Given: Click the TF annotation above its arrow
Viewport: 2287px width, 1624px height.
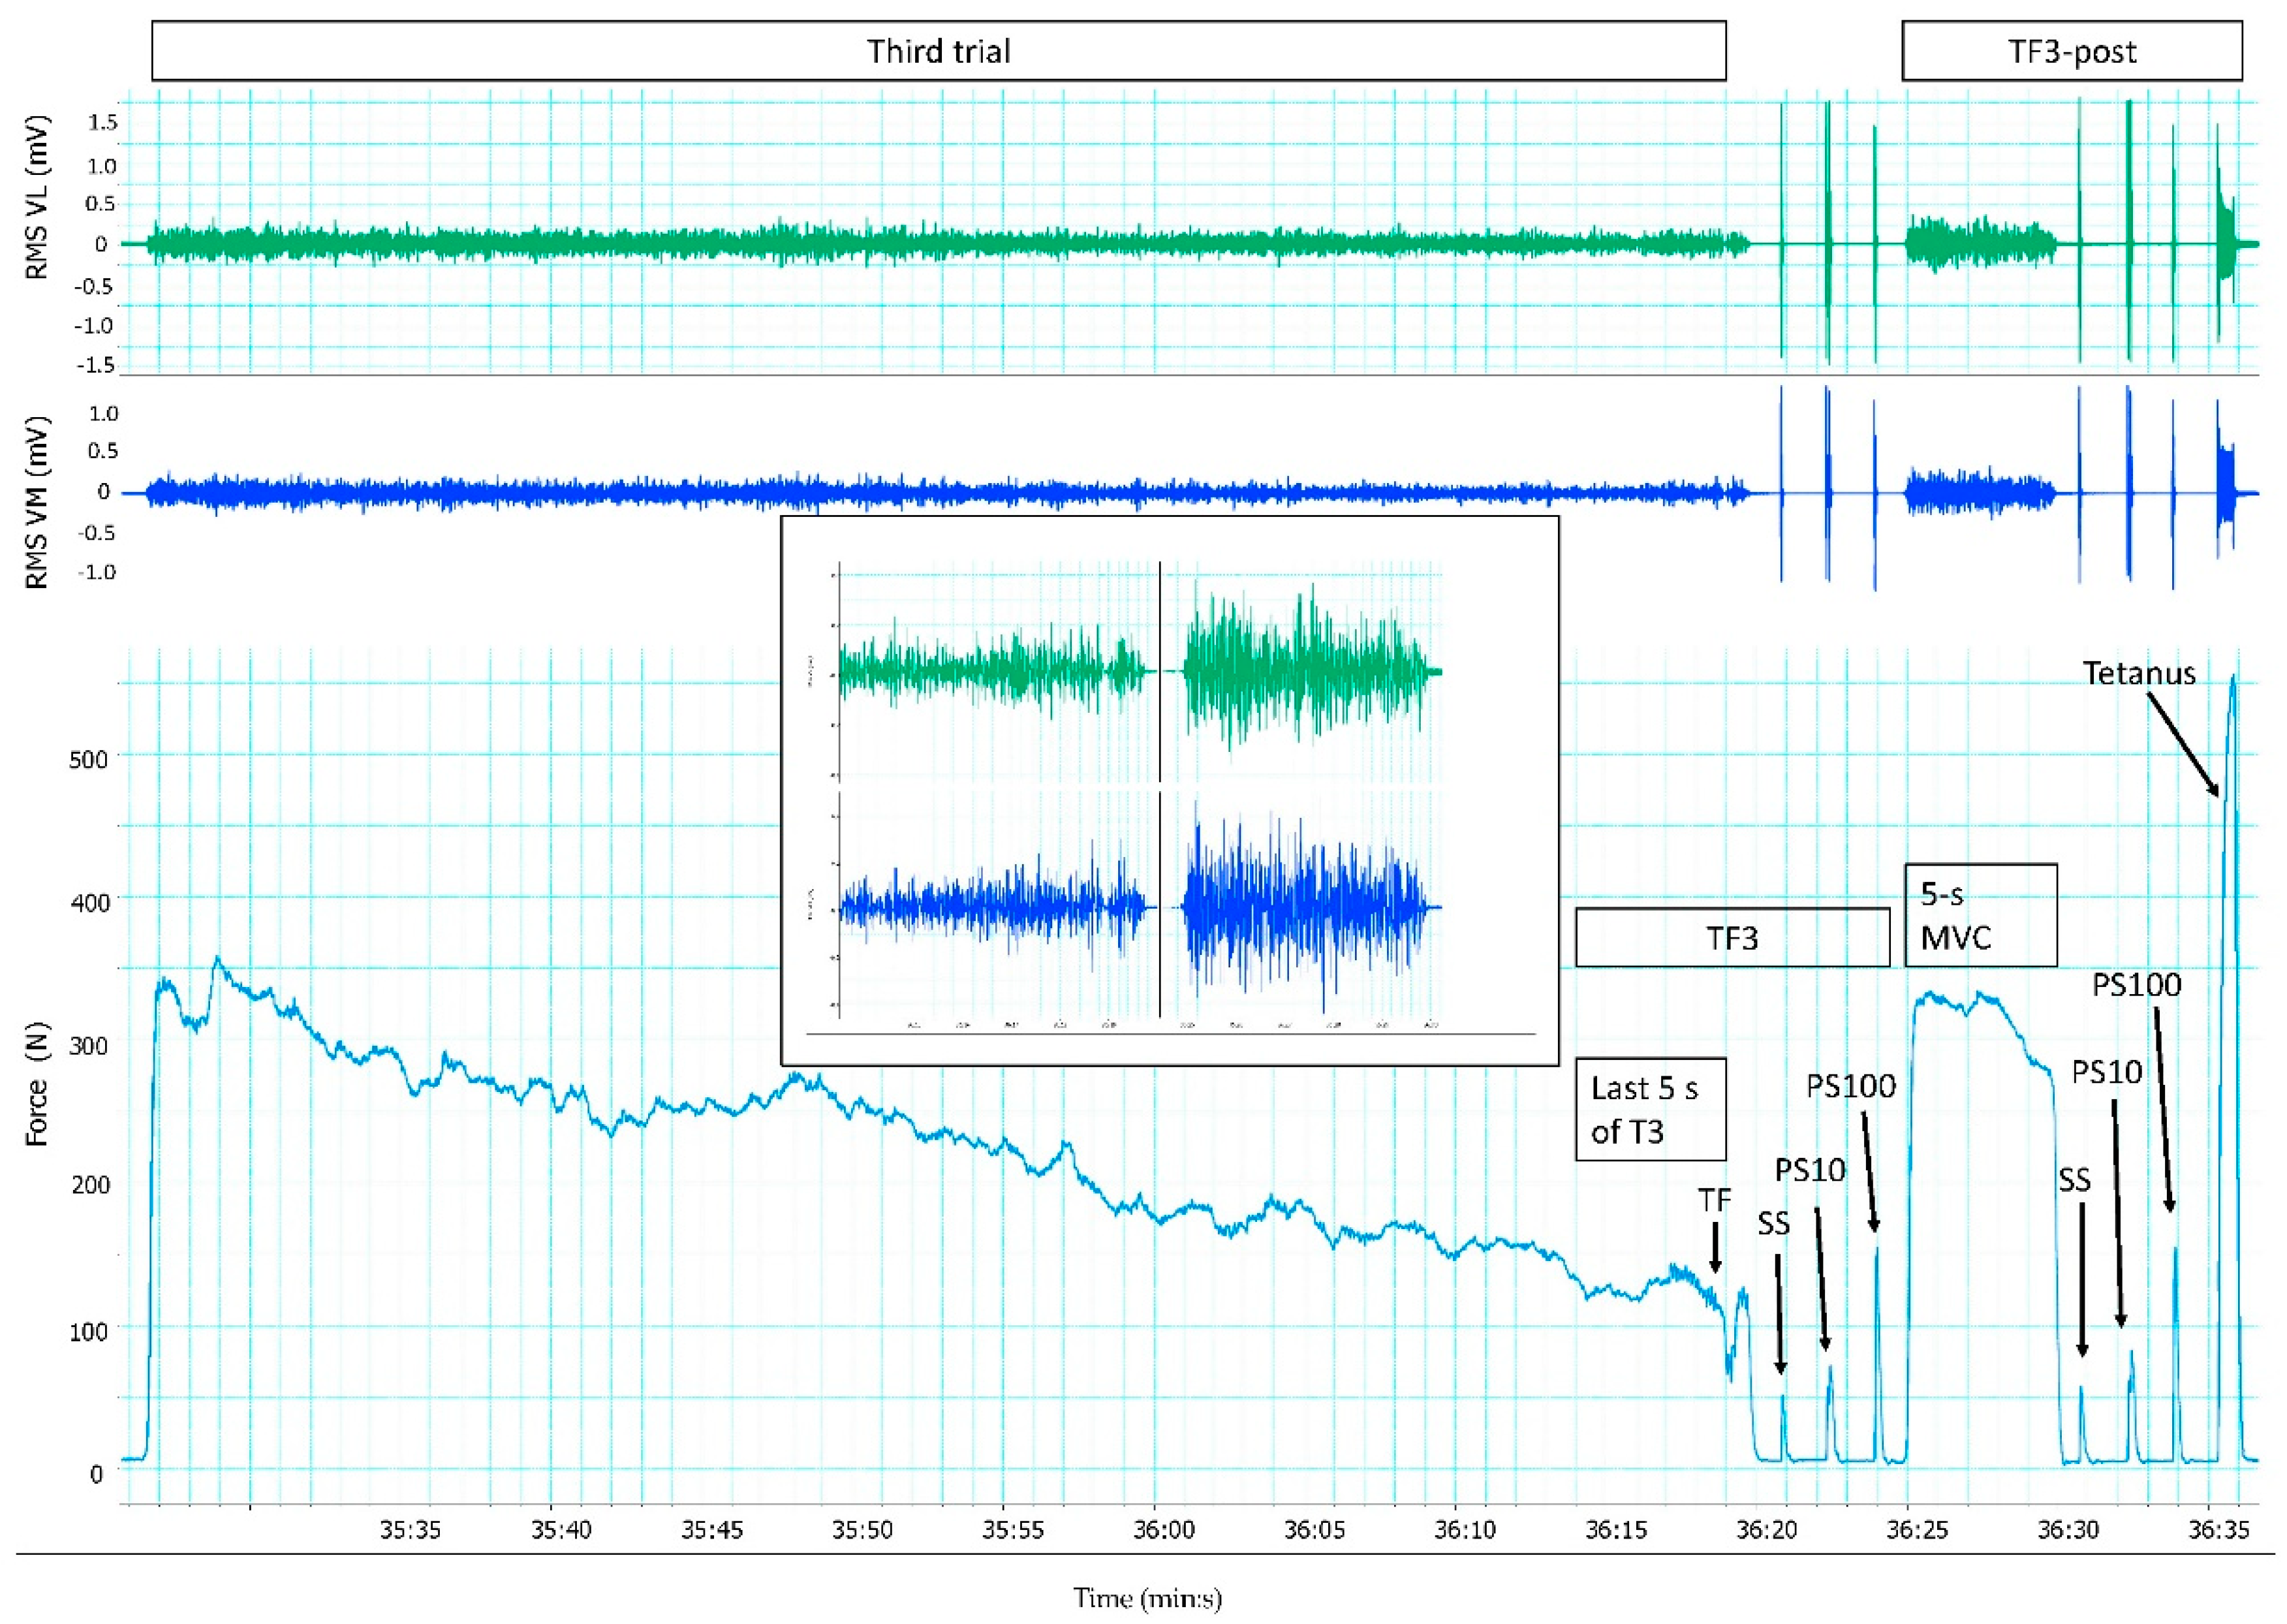Looking at the screenshot, I should click(x=1714, y=1200).
